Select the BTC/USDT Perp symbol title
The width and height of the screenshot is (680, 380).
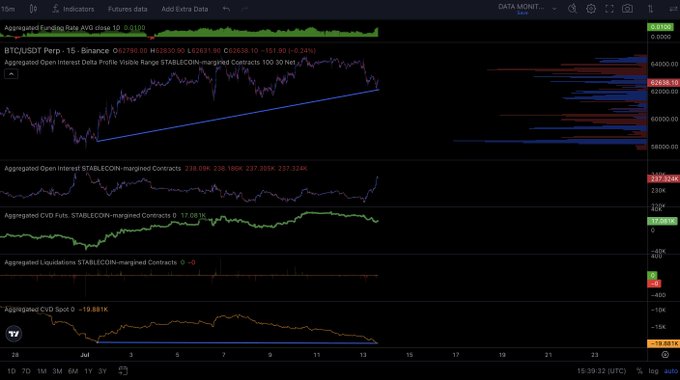56,51
